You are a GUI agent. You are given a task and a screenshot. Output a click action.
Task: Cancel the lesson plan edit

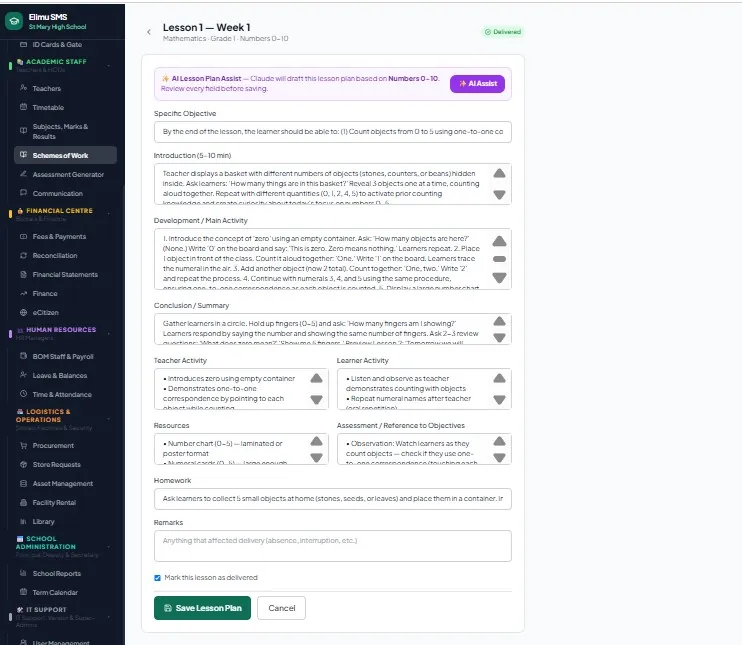pos(282,608)
